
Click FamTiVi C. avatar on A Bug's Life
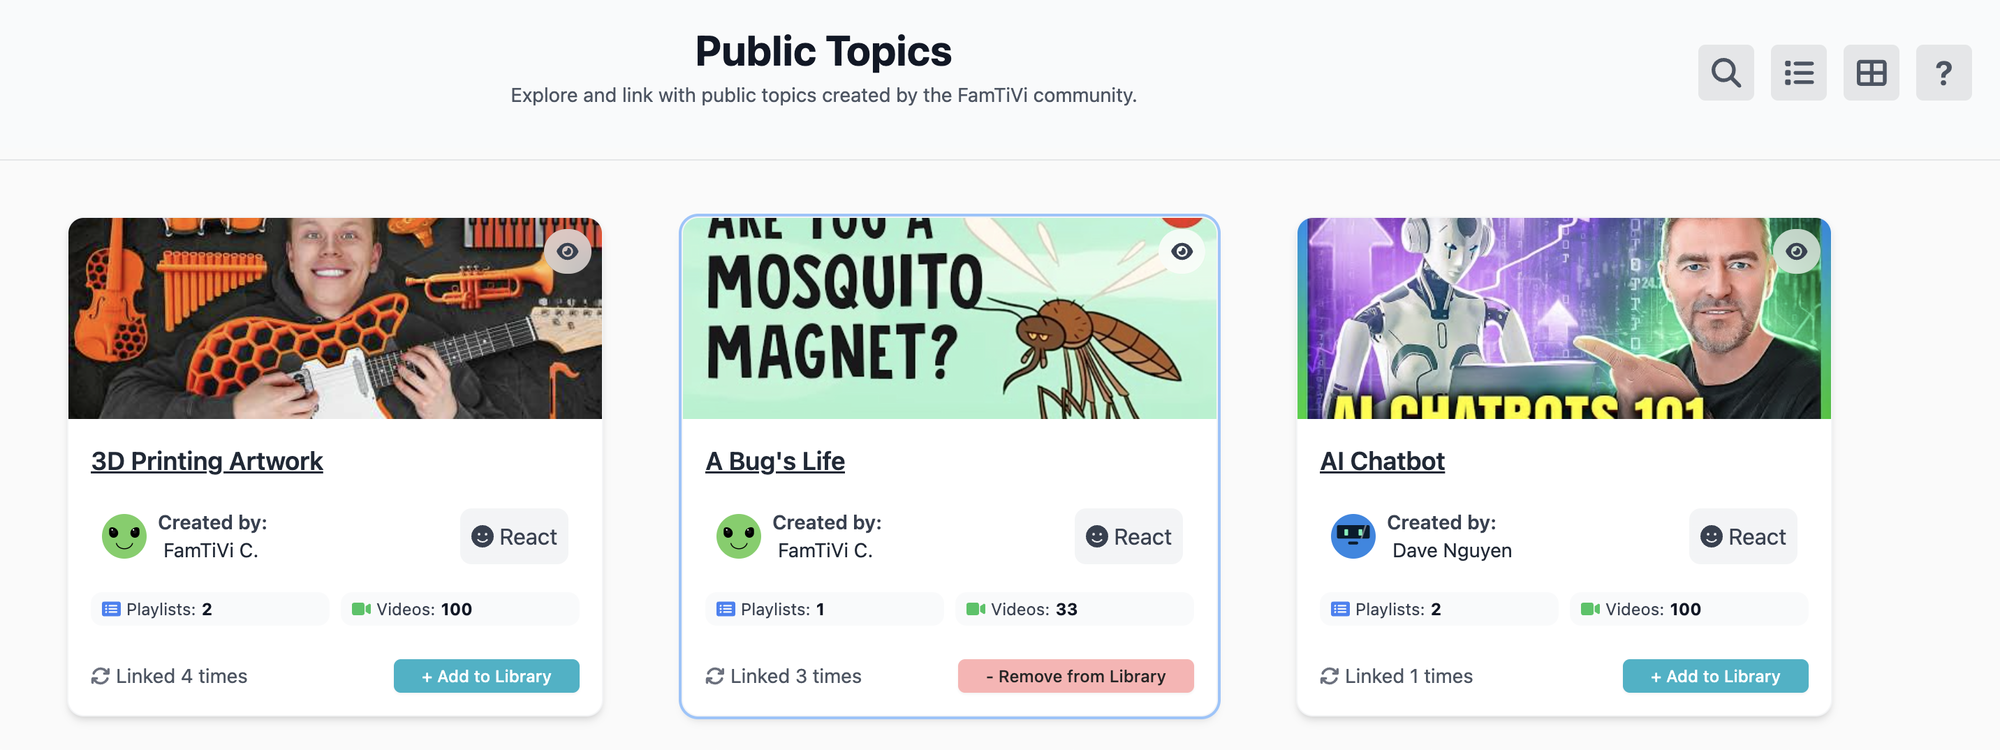(739, 537)
